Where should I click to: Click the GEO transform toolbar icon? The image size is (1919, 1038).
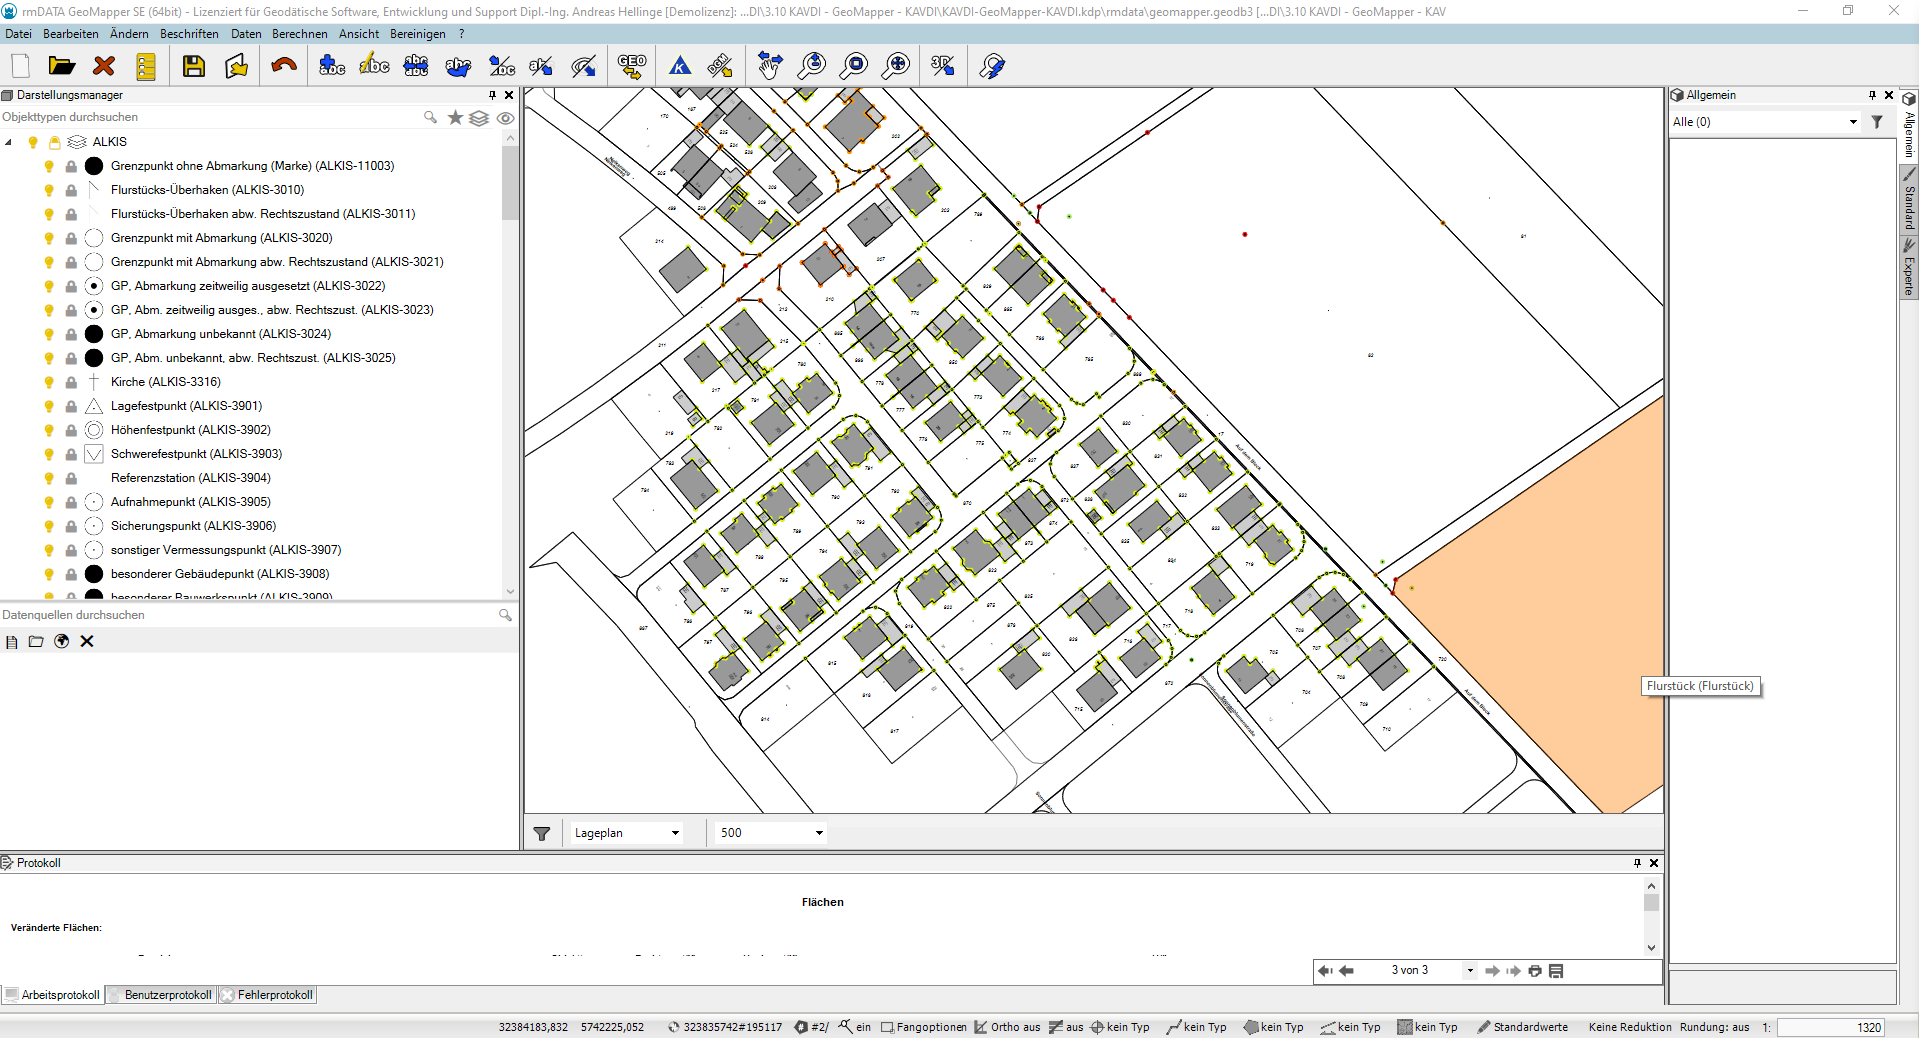click(x=632, y=66)
